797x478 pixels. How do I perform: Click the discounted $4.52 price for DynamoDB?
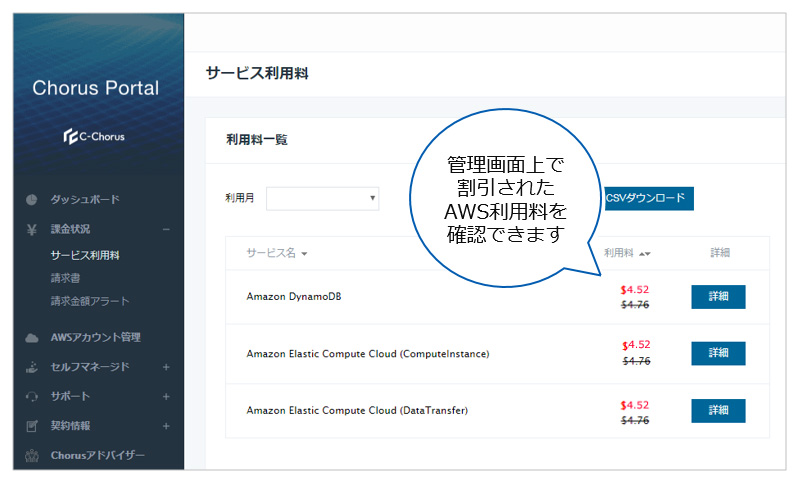point(635,289)
